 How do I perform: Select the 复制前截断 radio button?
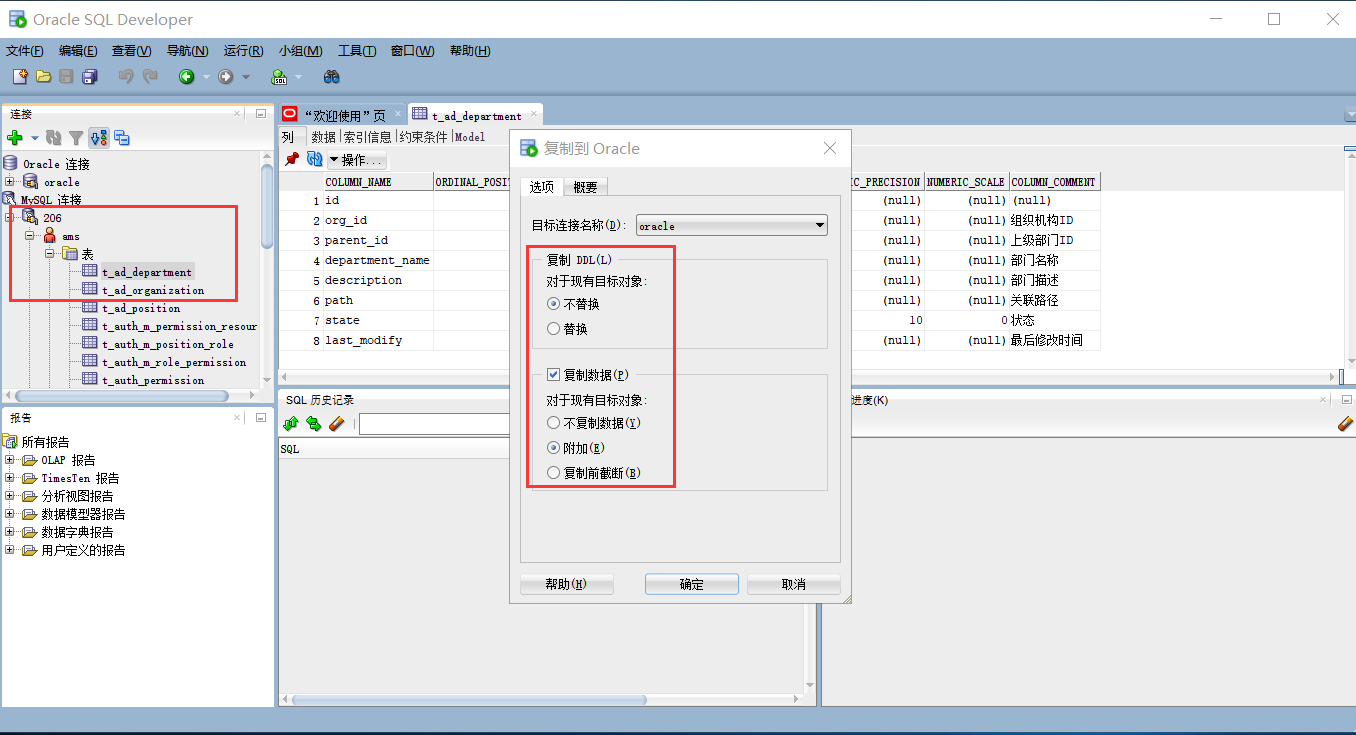(x=553, y=472)
